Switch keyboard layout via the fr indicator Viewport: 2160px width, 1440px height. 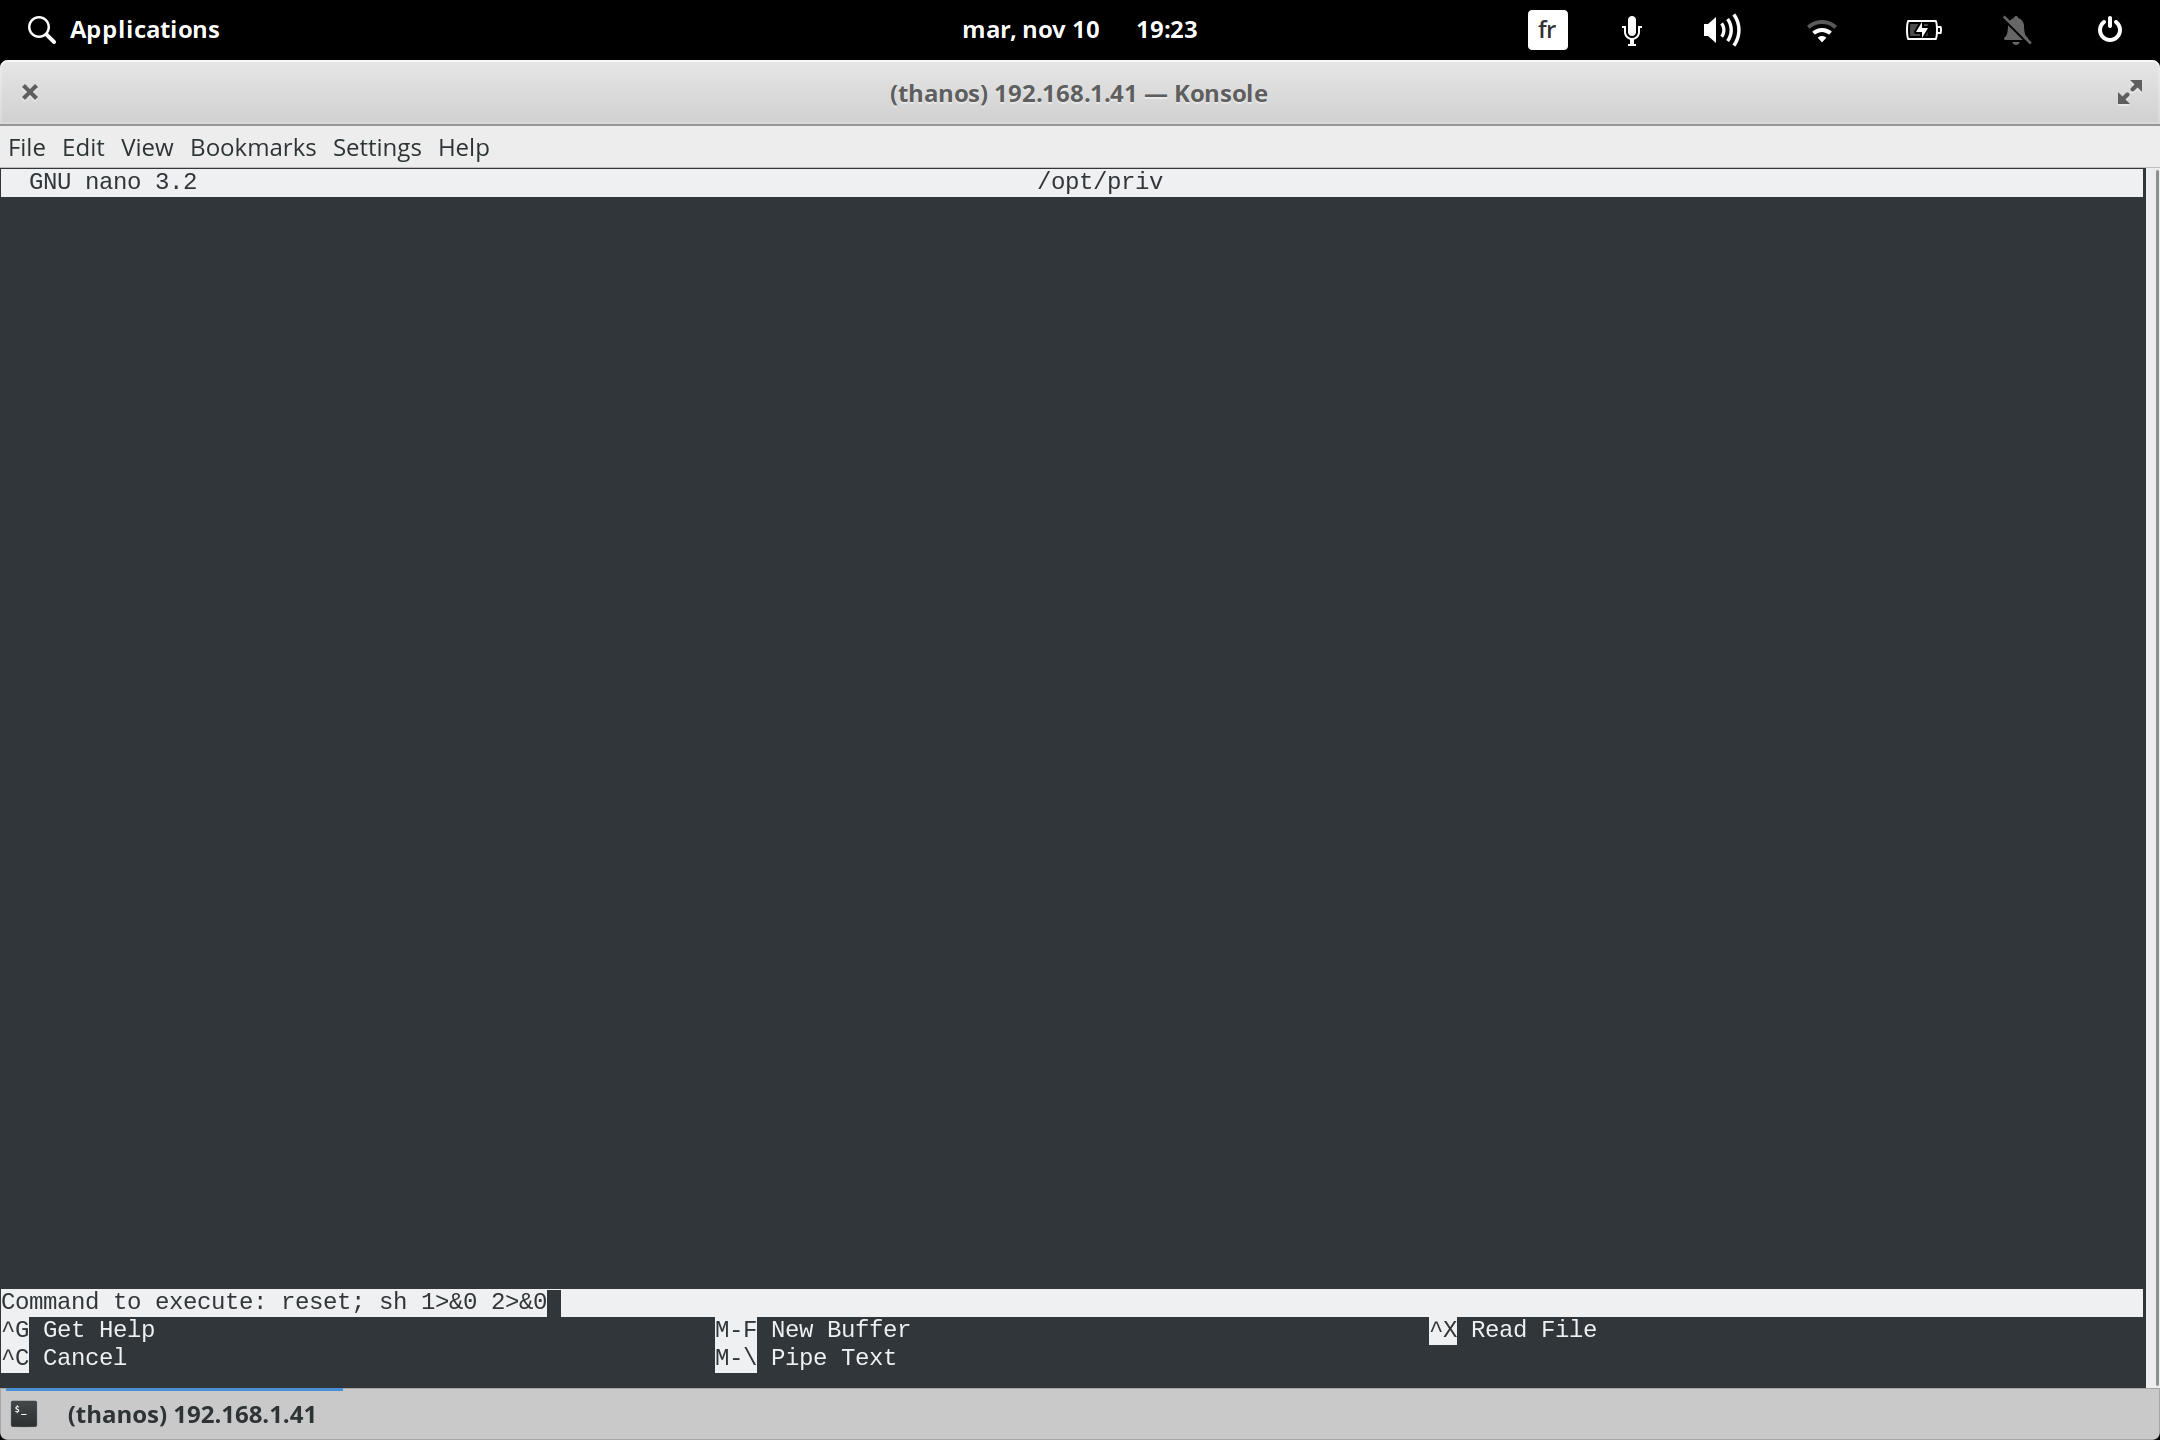(x=1546, y=30)
